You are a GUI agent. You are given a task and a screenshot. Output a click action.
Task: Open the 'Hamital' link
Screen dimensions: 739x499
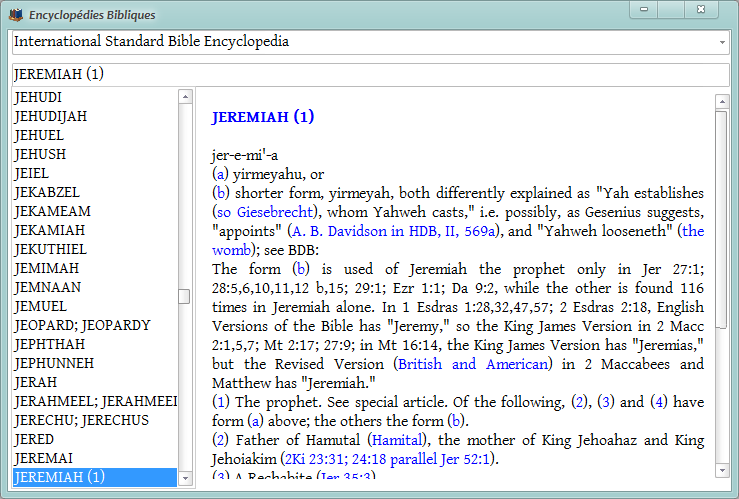(397, 440)
